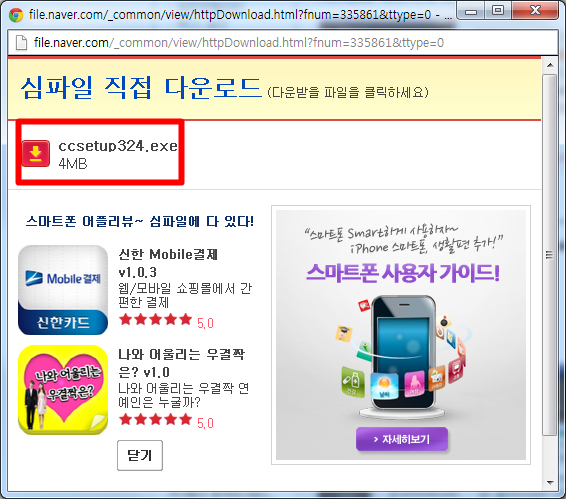
Task: Click the red download arrow icon
Action: point(36,153)
